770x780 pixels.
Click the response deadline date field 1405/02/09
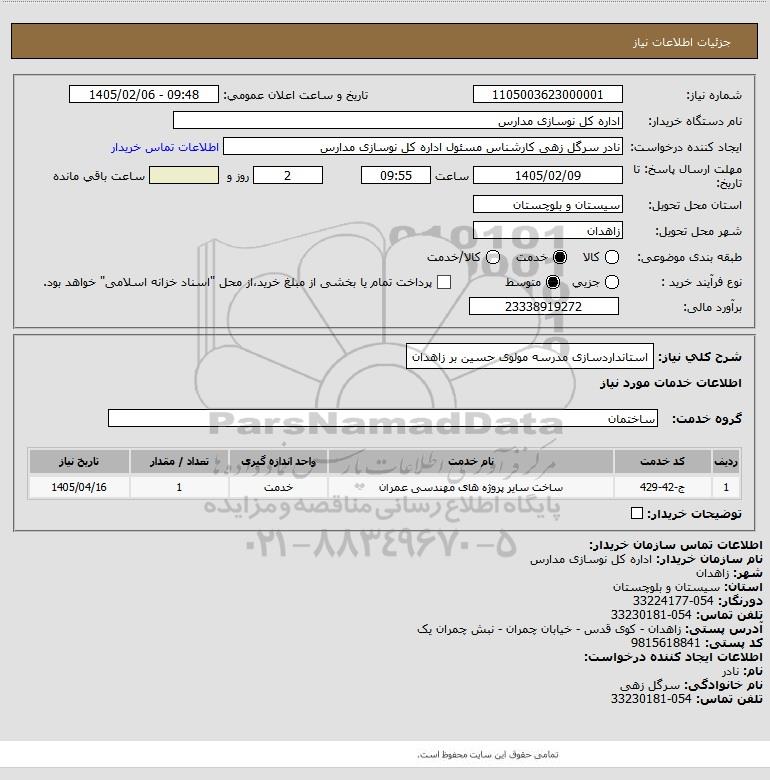(548, 175)
